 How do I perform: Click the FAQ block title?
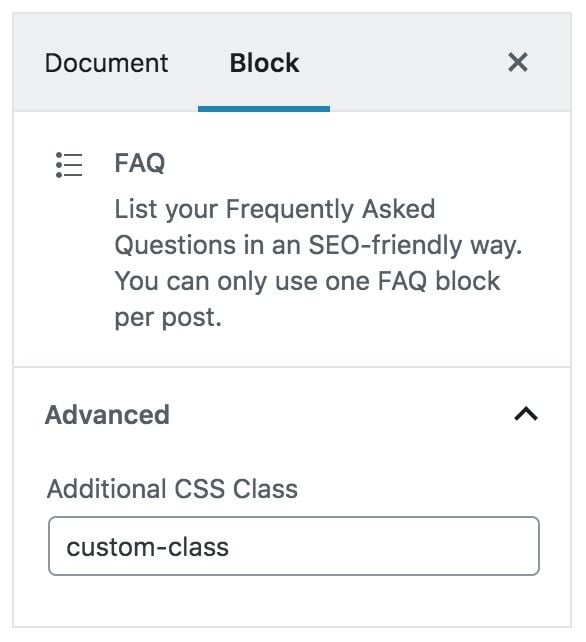point(140,163)
